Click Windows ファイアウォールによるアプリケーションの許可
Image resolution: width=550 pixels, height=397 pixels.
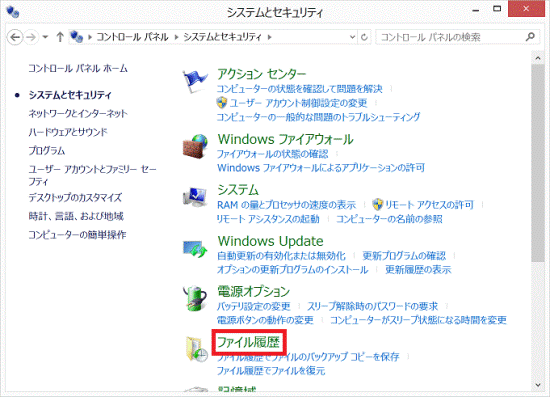click(321, 168)
